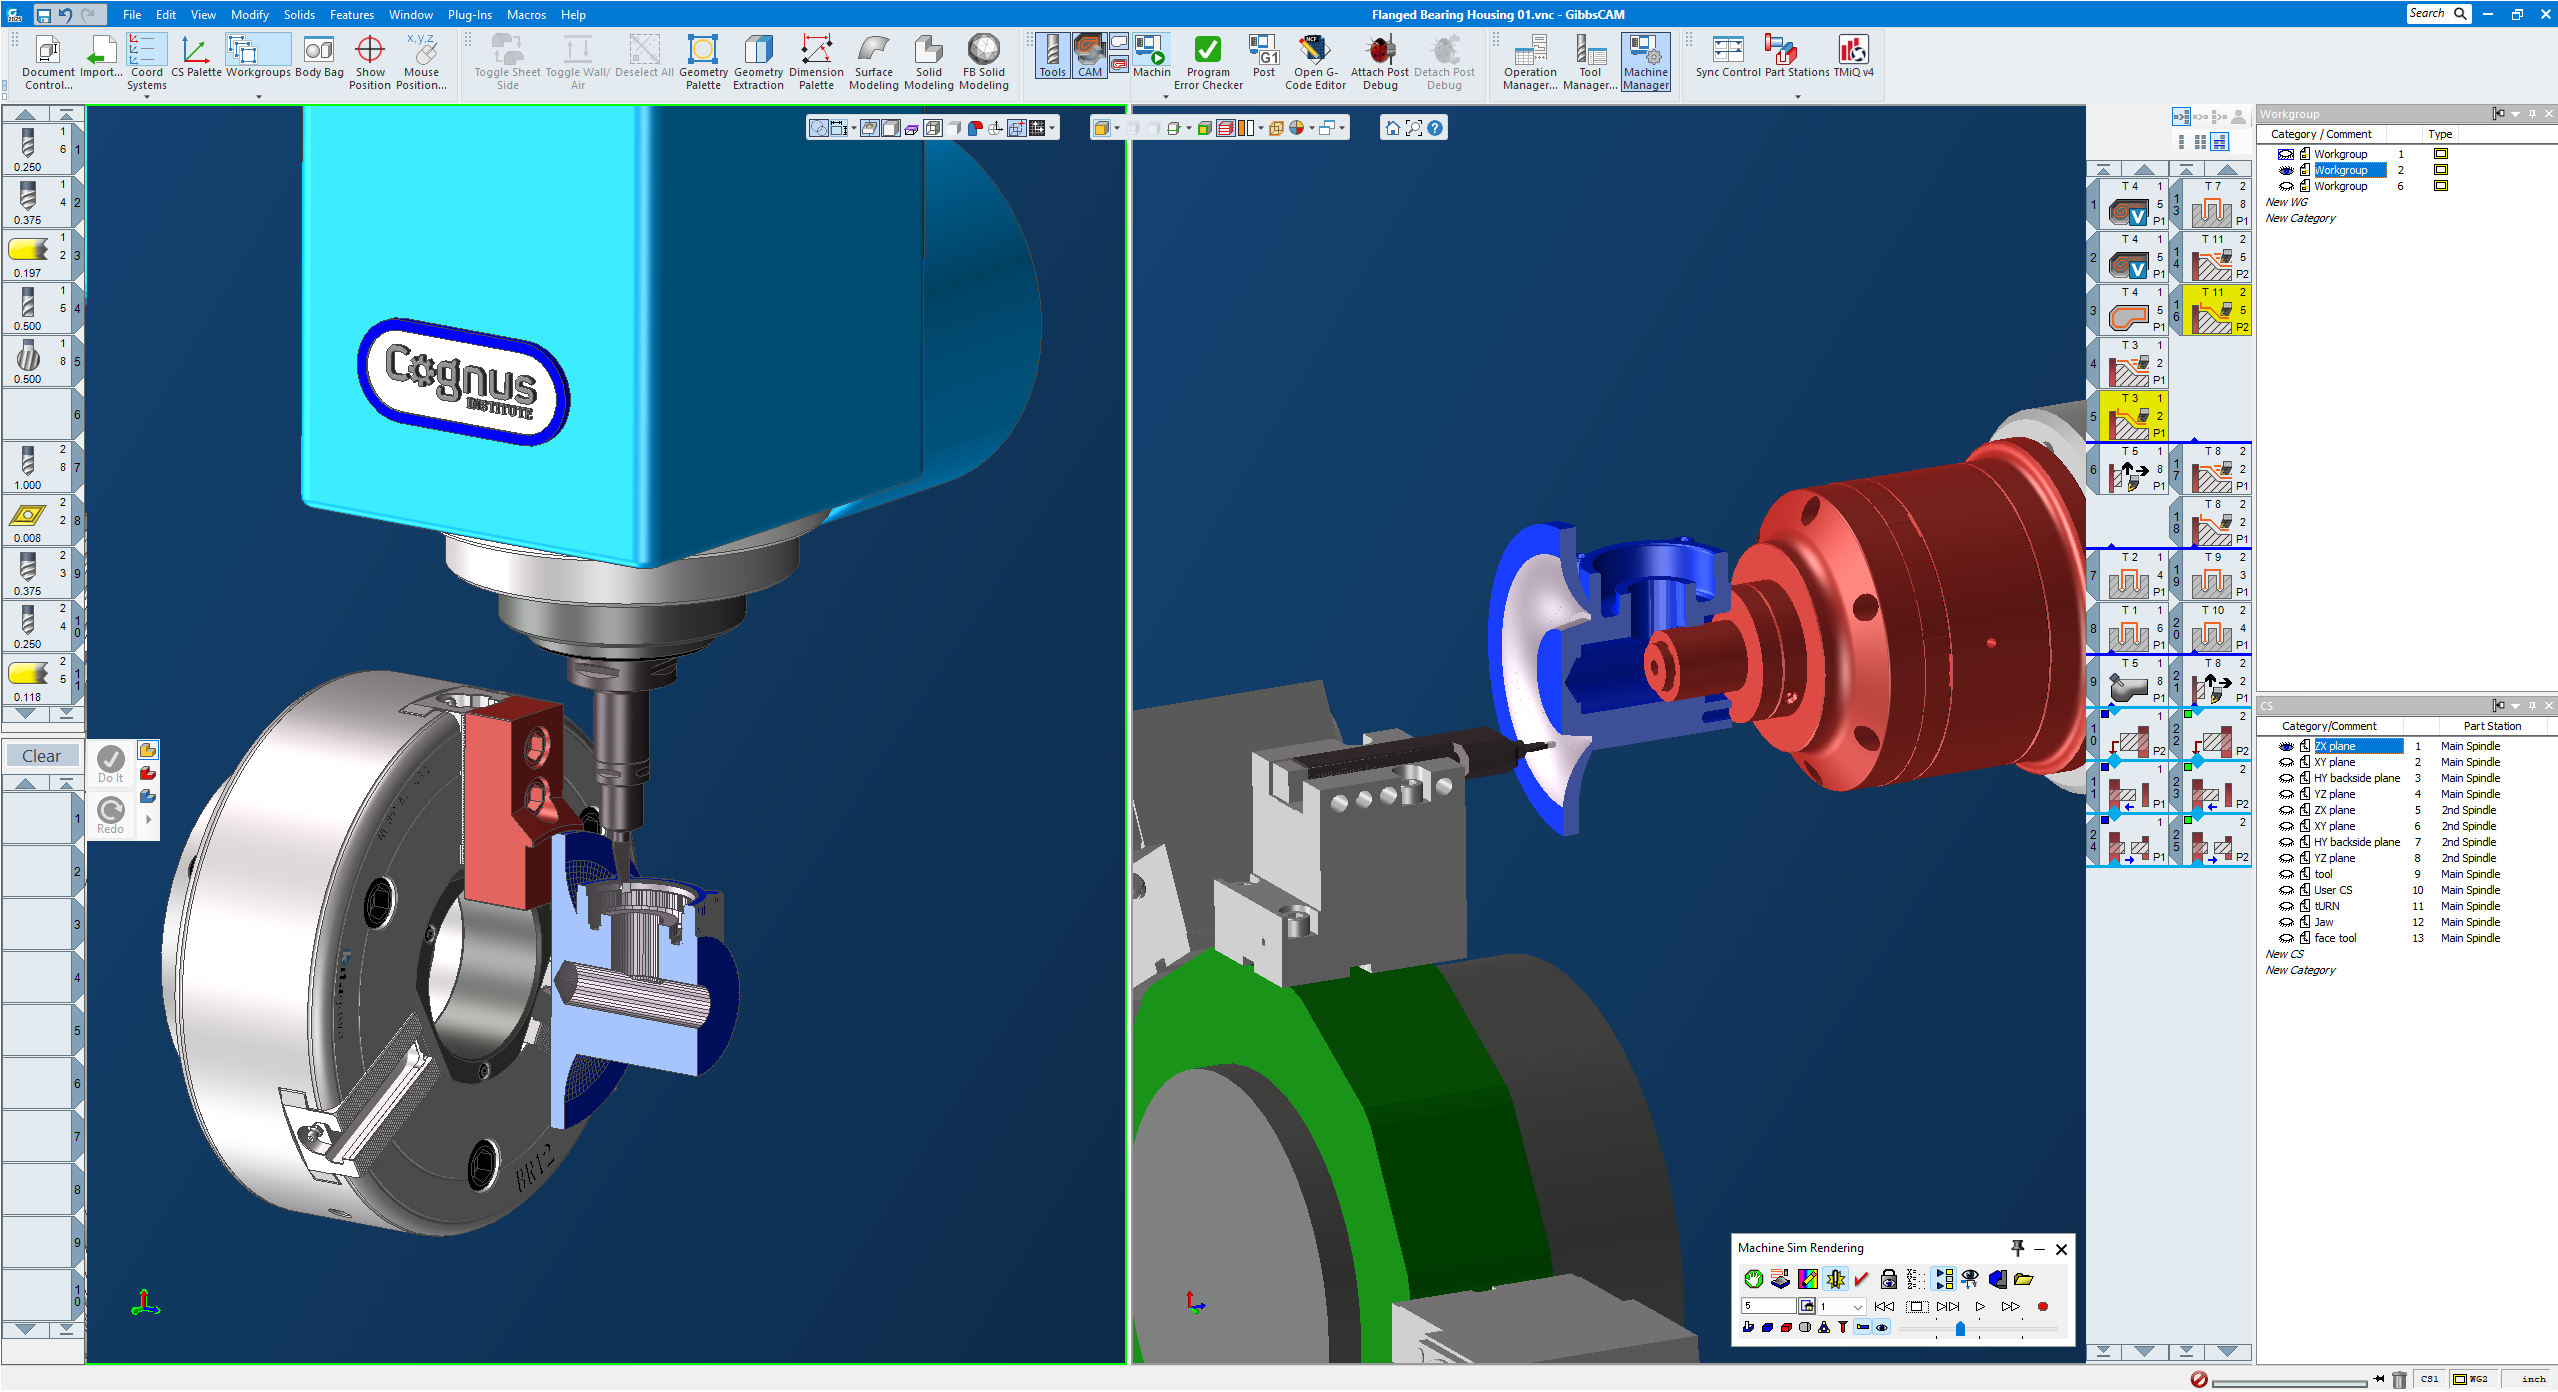Open the File menu
Screen dimensions: 2558x1392
click(132, 14)
